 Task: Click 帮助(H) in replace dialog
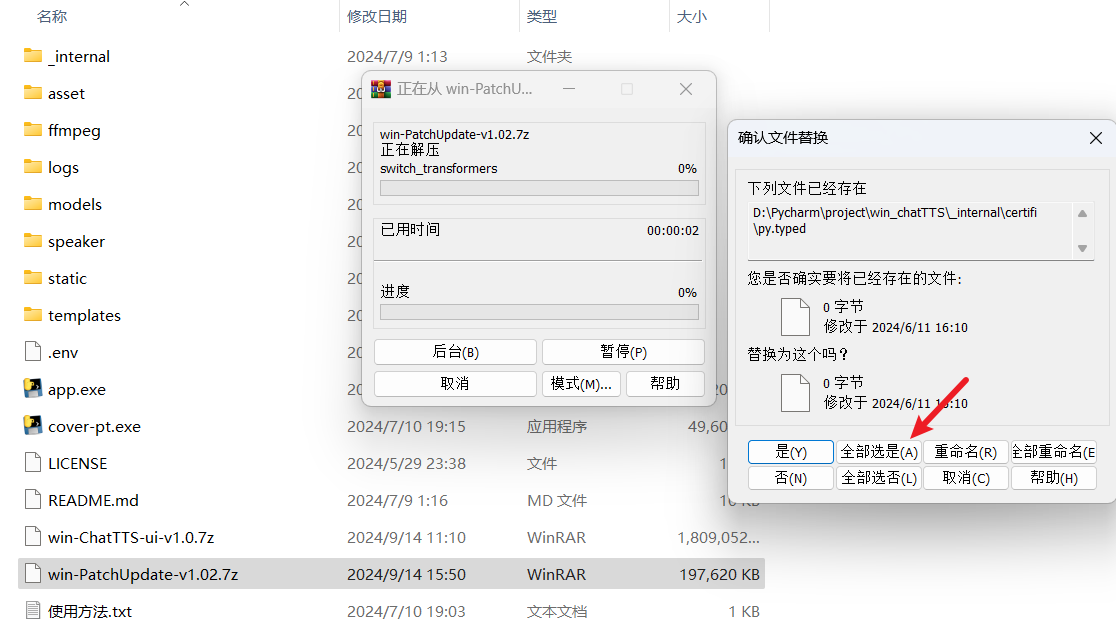click(x=1053, y=478)
